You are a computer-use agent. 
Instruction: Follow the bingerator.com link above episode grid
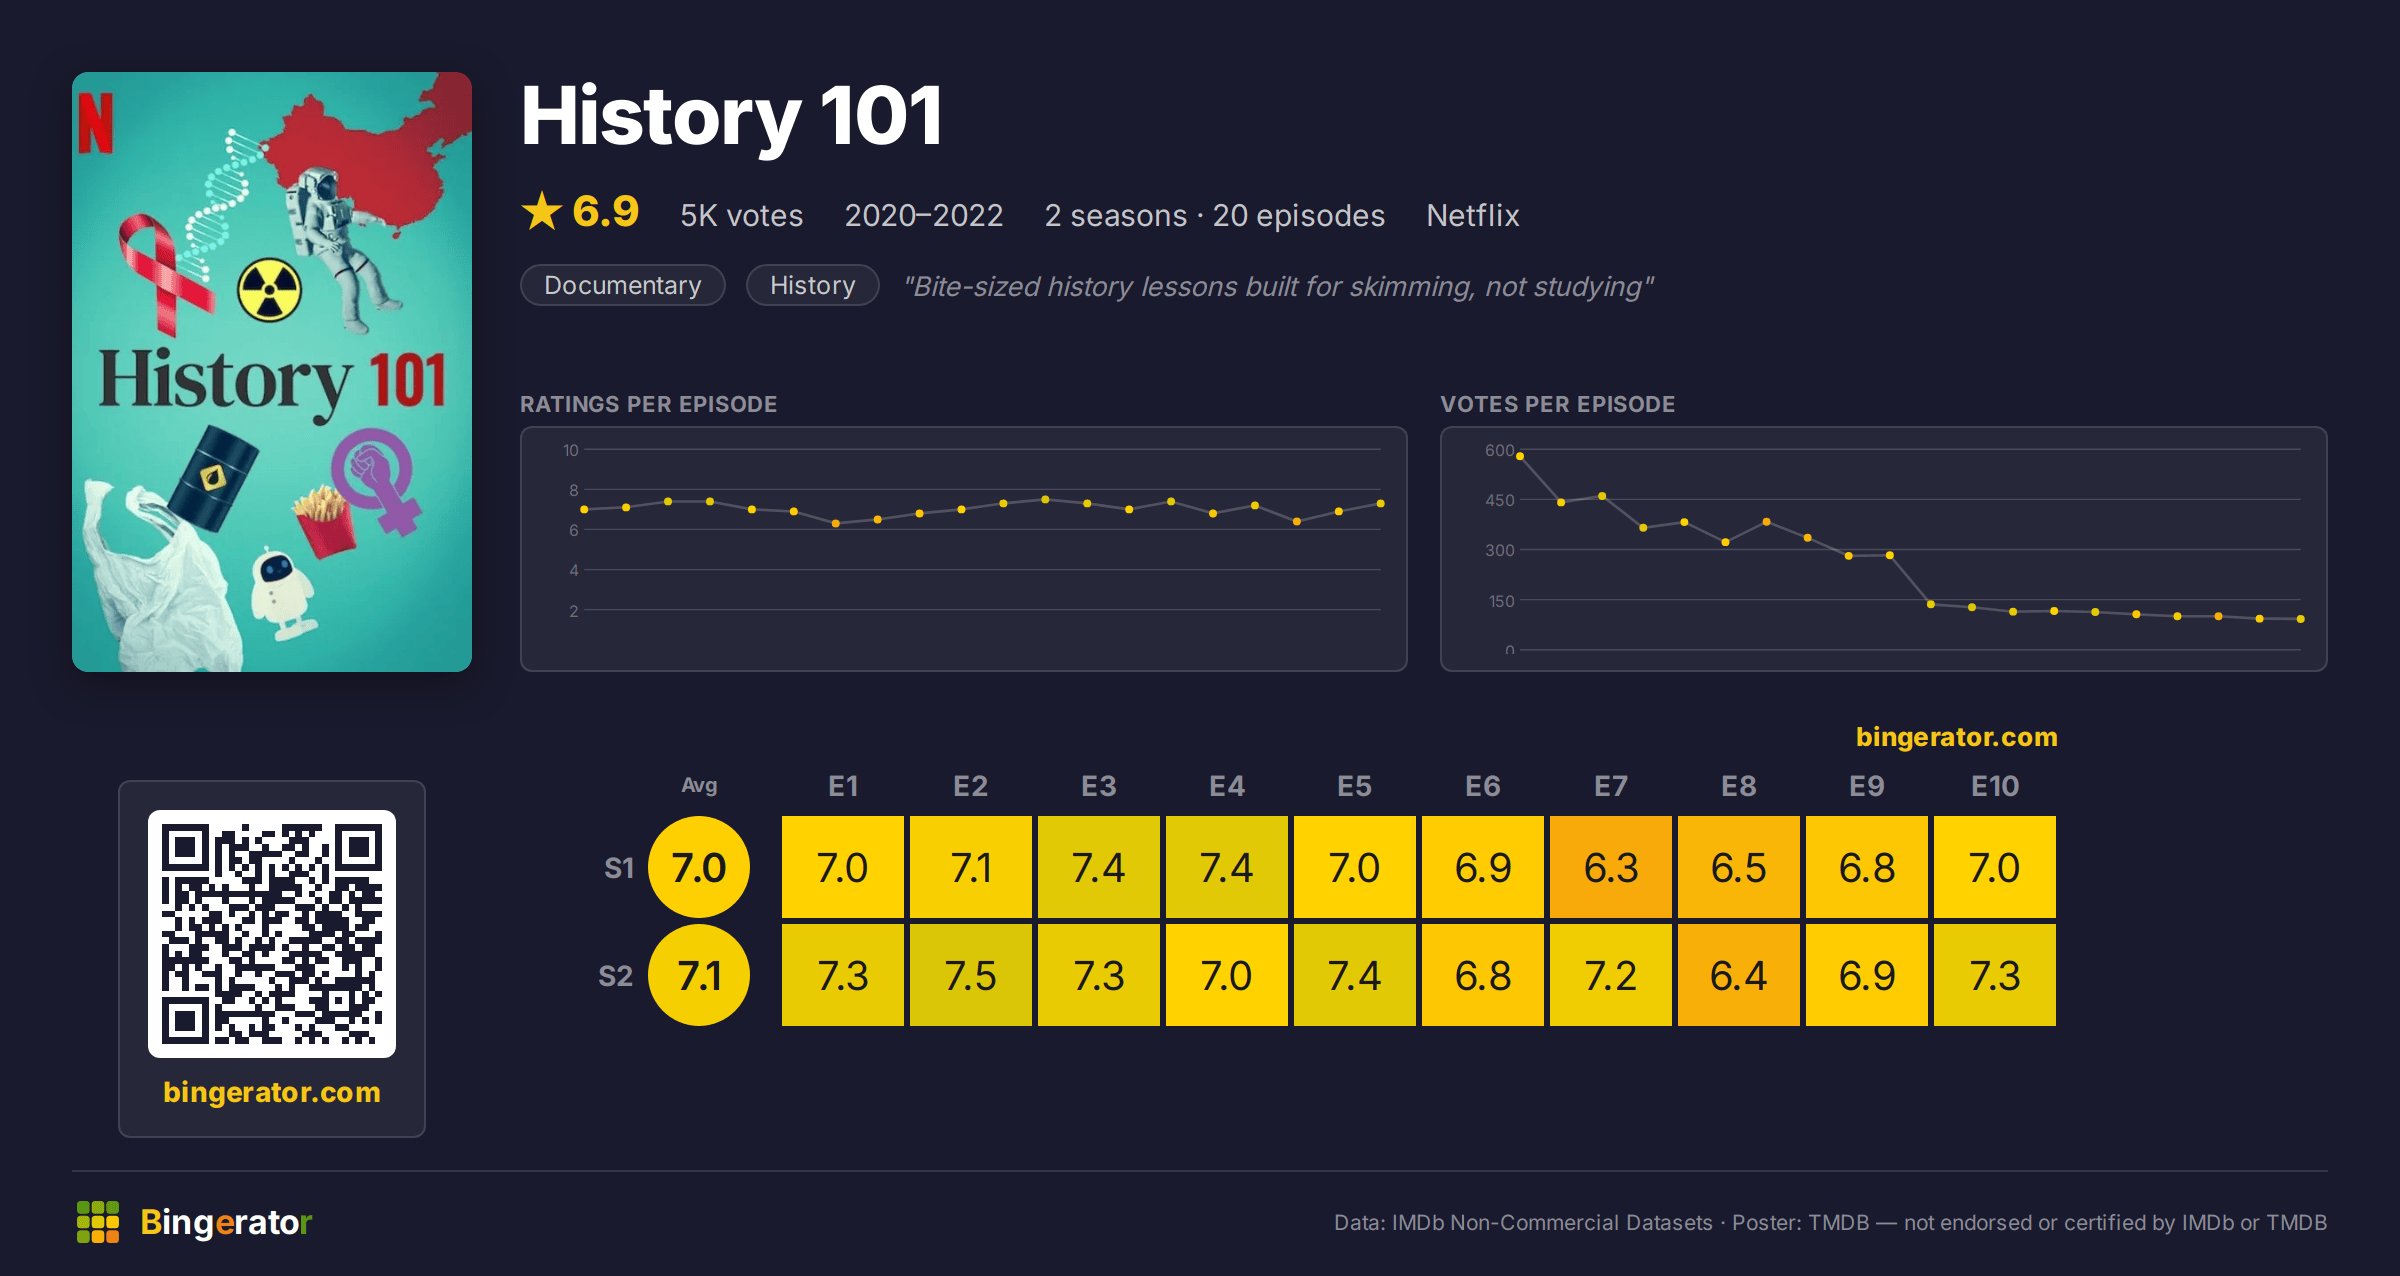click(1956, 737)
